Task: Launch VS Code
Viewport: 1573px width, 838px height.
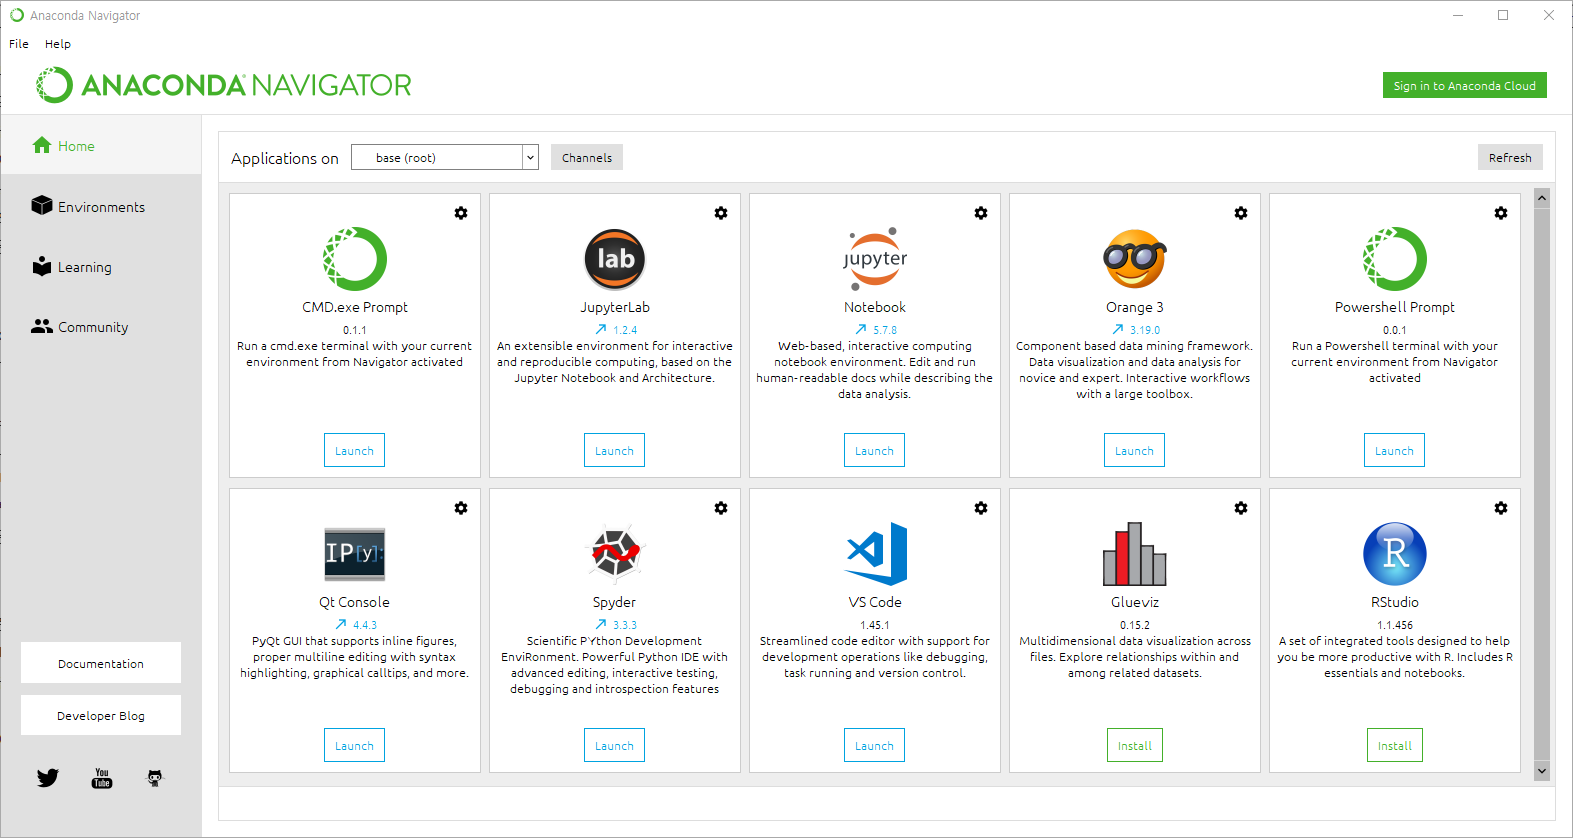Action: click(875, 745)
